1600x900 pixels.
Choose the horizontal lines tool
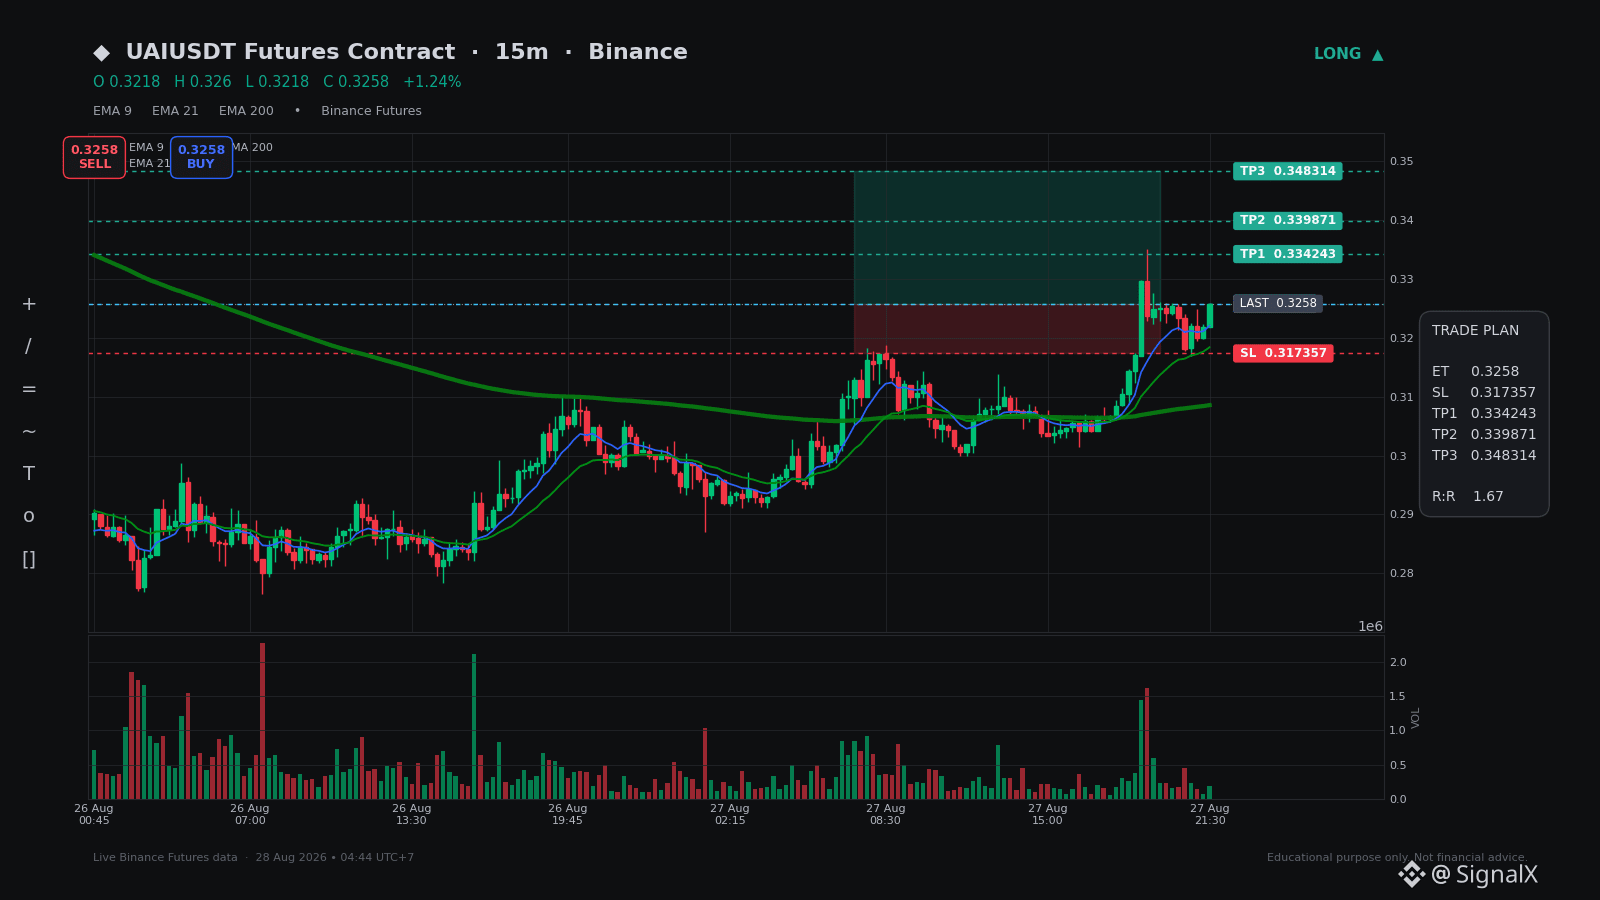(x=29, y=389)
